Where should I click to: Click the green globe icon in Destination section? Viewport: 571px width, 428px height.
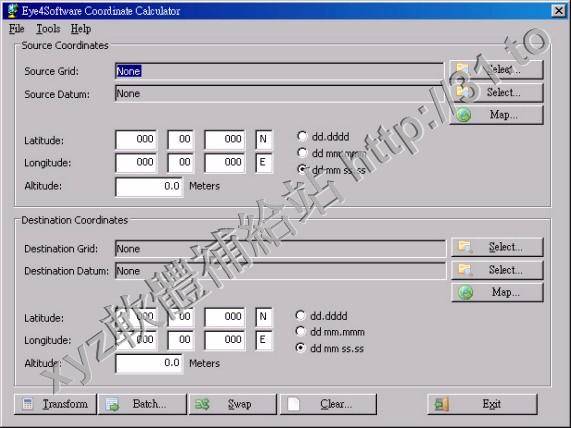465,292
